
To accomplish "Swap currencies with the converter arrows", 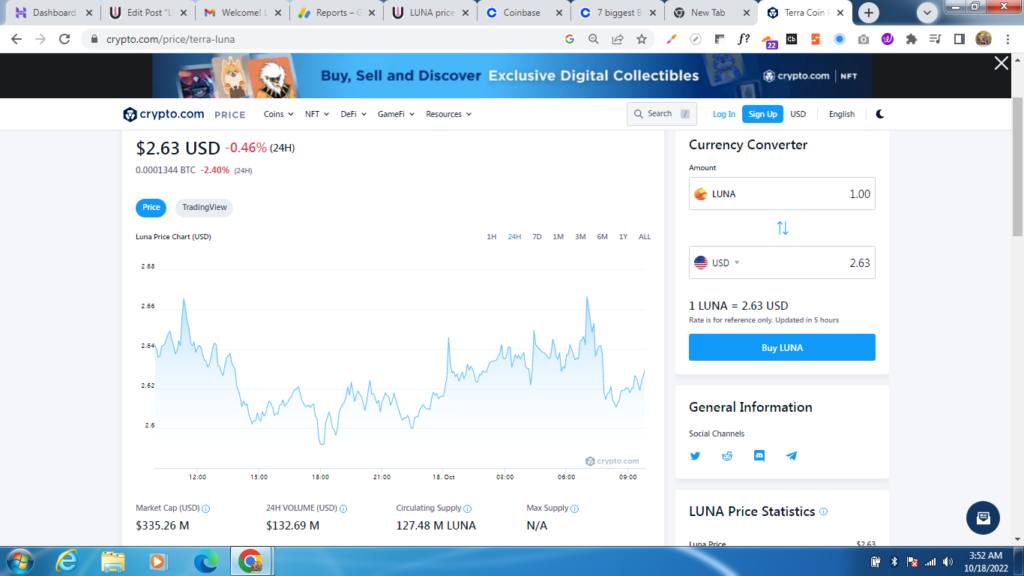I will point(782,228).
